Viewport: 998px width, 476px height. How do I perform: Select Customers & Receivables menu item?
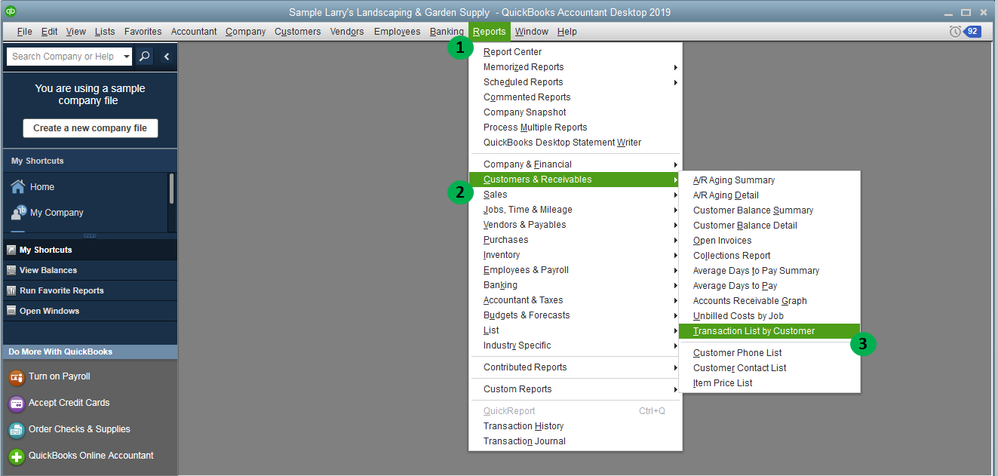pos(575,179)
